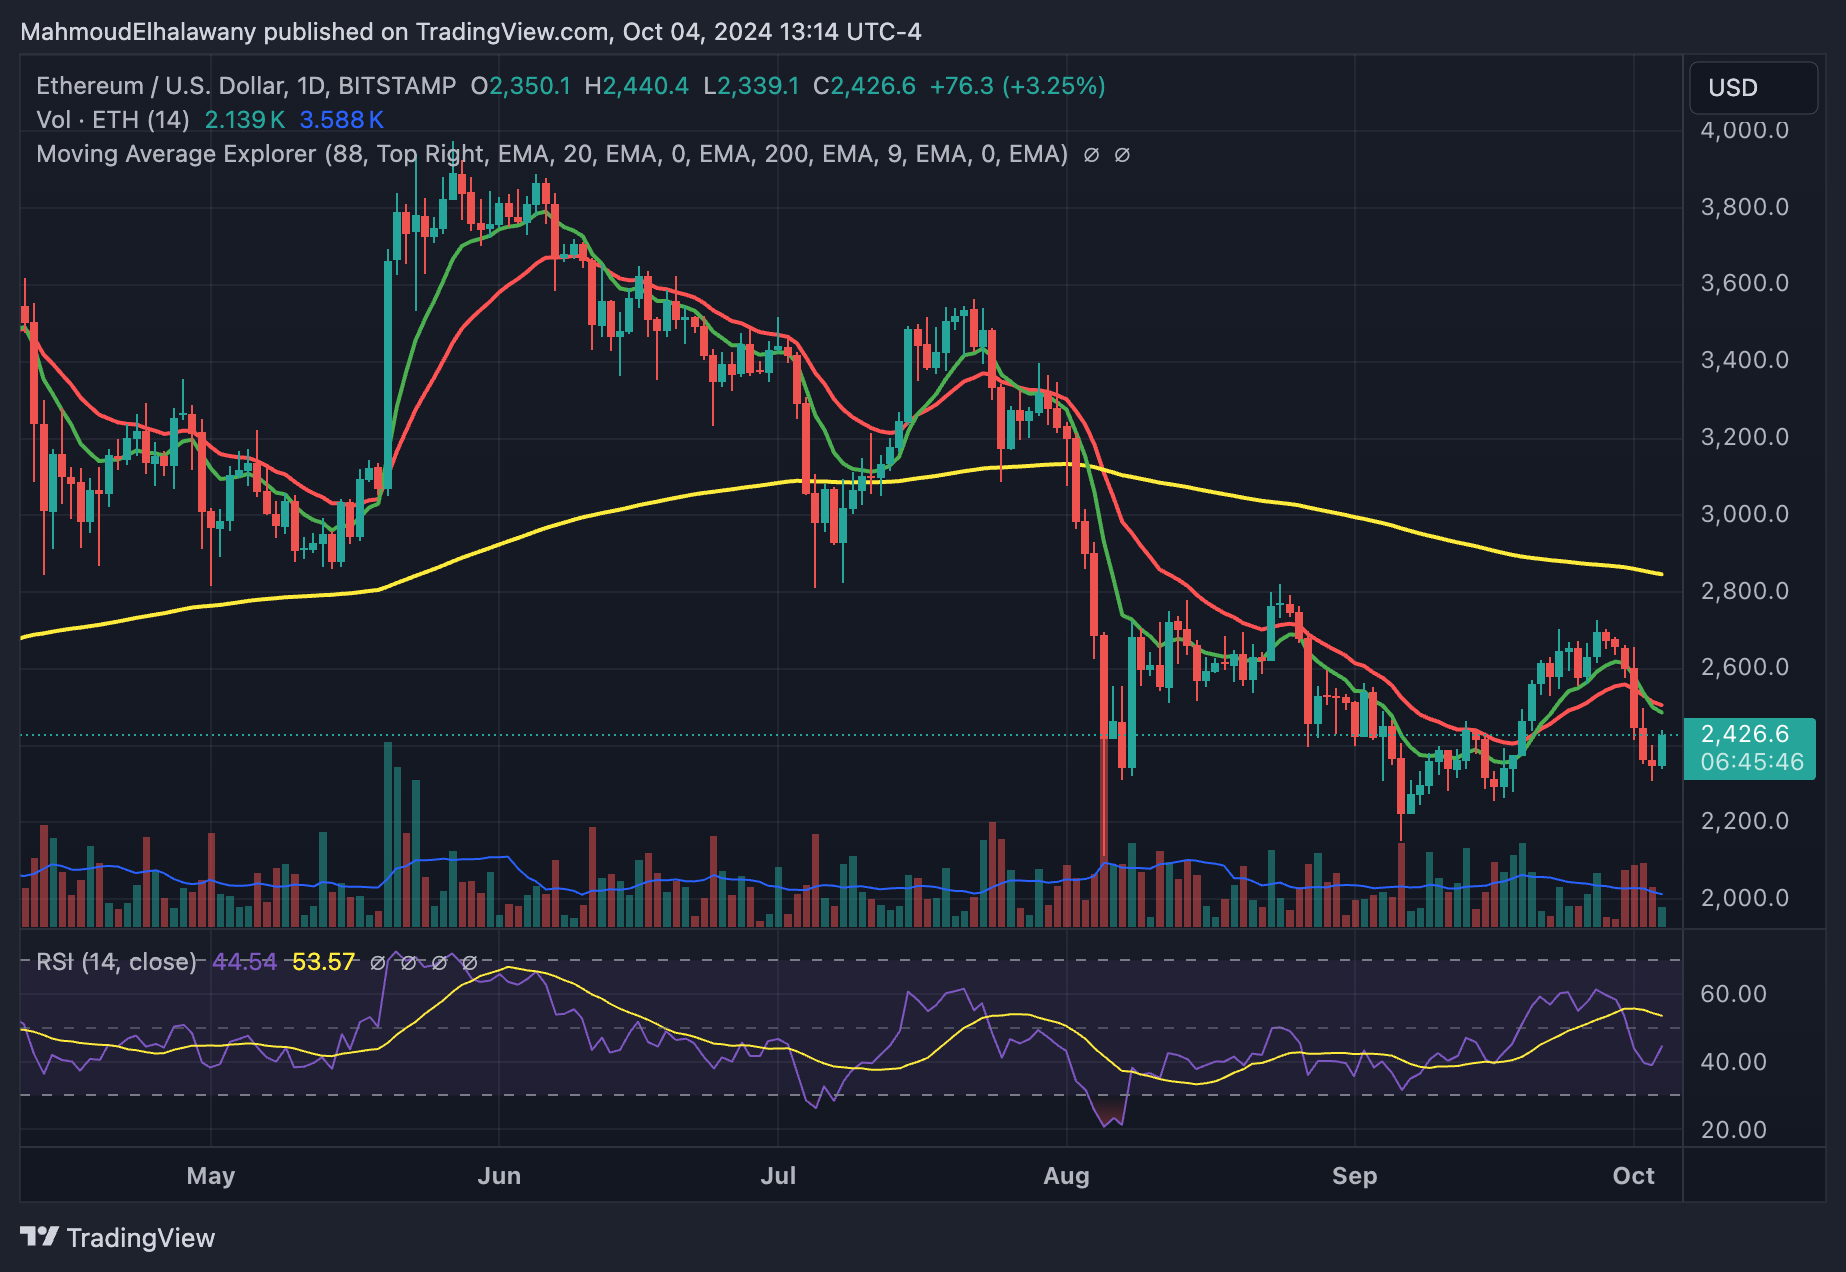The image size is (1846, 1272).
Task: Click the first ø icon in RSI legend
Action: 378,963
